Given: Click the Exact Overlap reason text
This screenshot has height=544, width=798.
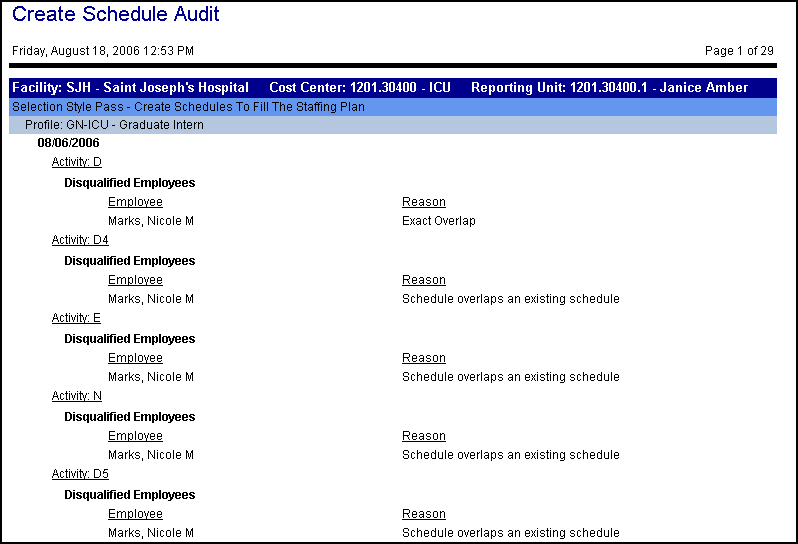Looking at the screenshot, I should [438, 221].
